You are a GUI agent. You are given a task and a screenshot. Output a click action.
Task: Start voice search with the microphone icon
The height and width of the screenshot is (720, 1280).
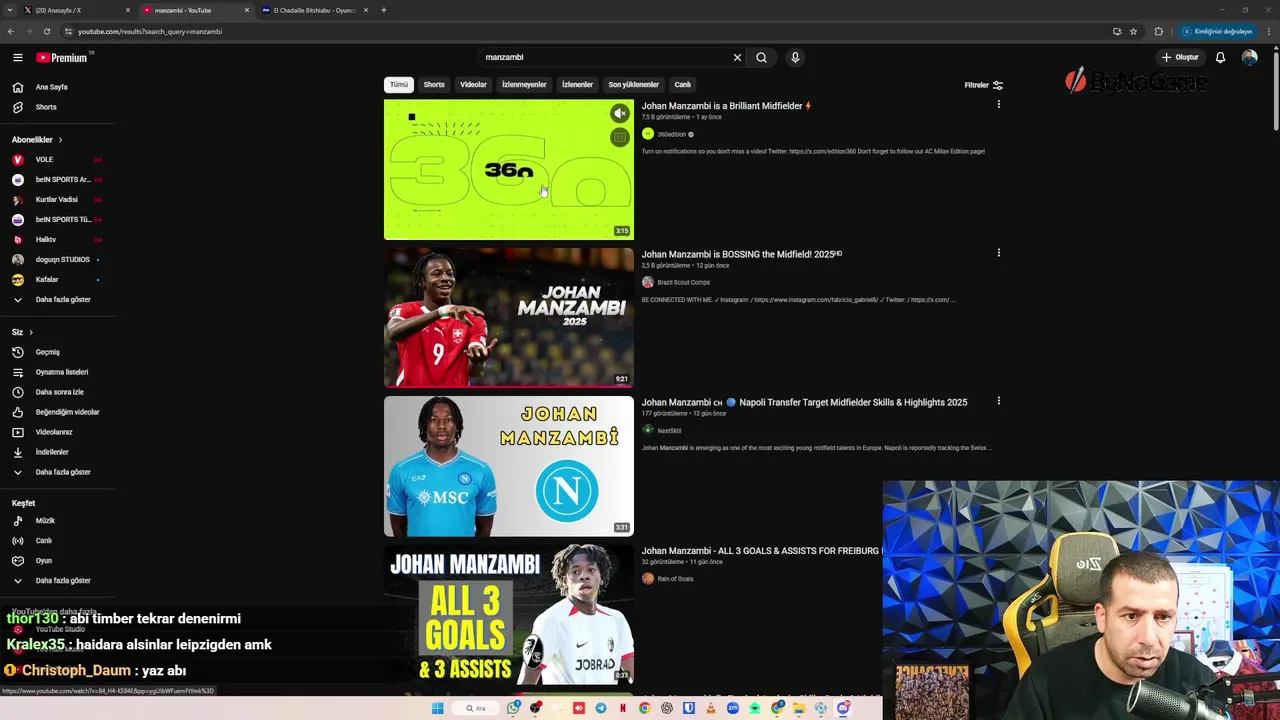point(795,58)
